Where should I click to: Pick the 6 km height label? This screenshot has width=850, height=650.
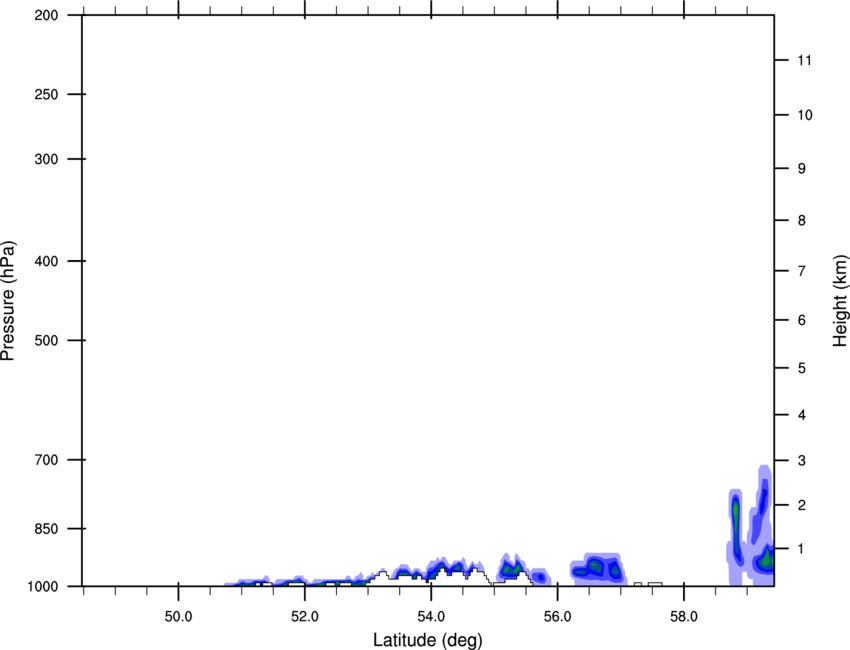[x=802, y=320]
